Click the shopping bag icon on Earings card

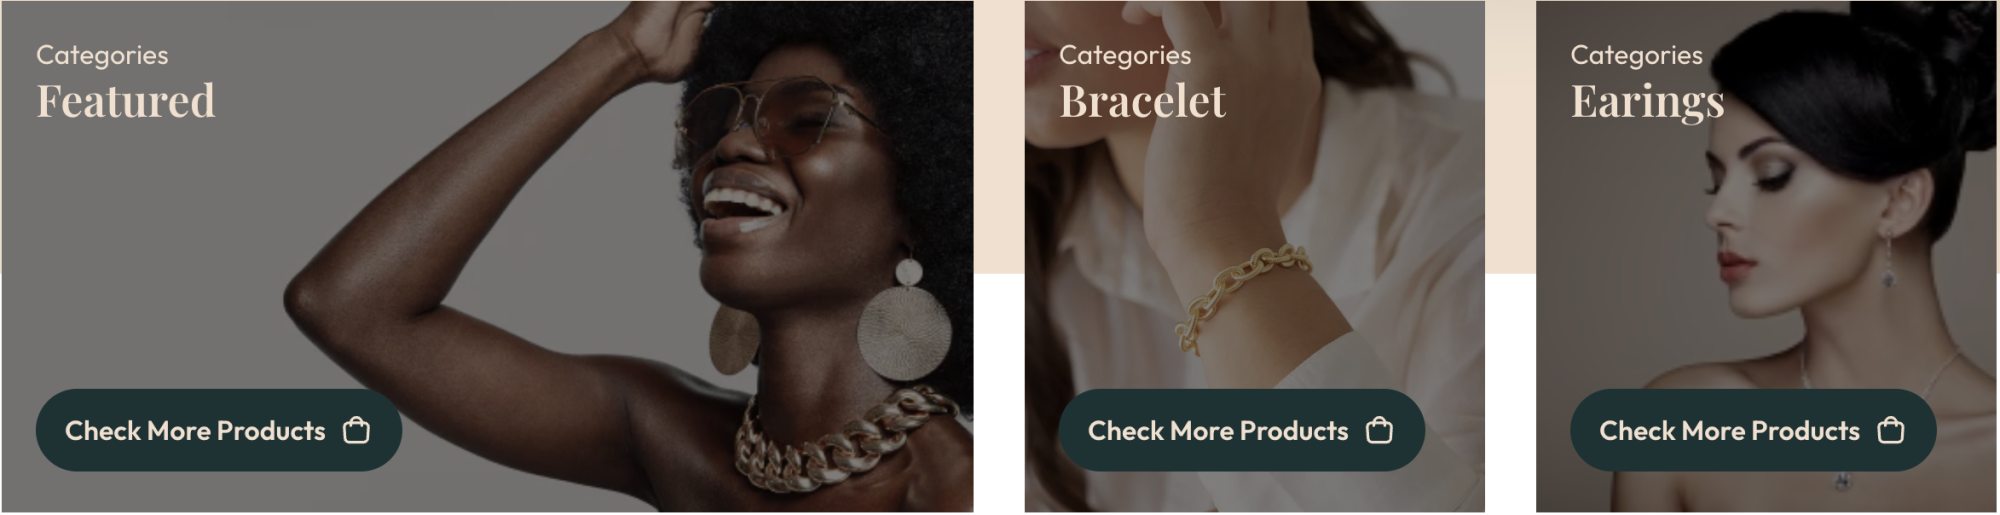coord(1890,431)
